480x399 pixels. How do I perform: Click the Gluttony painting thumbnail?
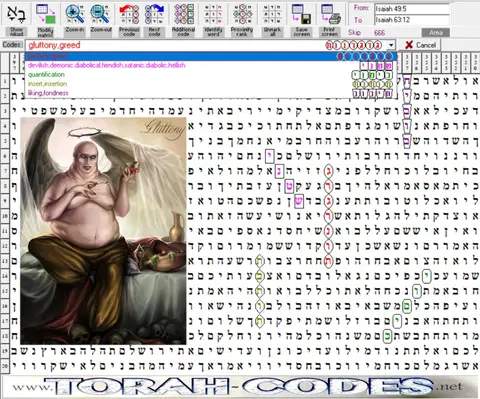103,231
